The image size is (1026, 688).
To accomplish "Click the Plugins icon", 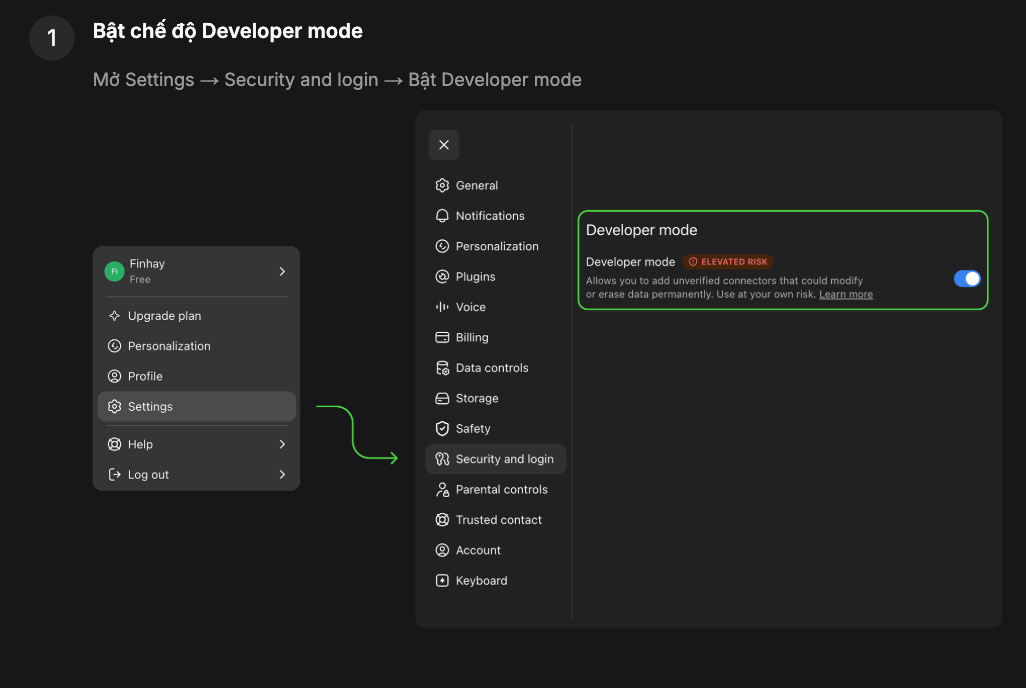I will coord(442,277).
